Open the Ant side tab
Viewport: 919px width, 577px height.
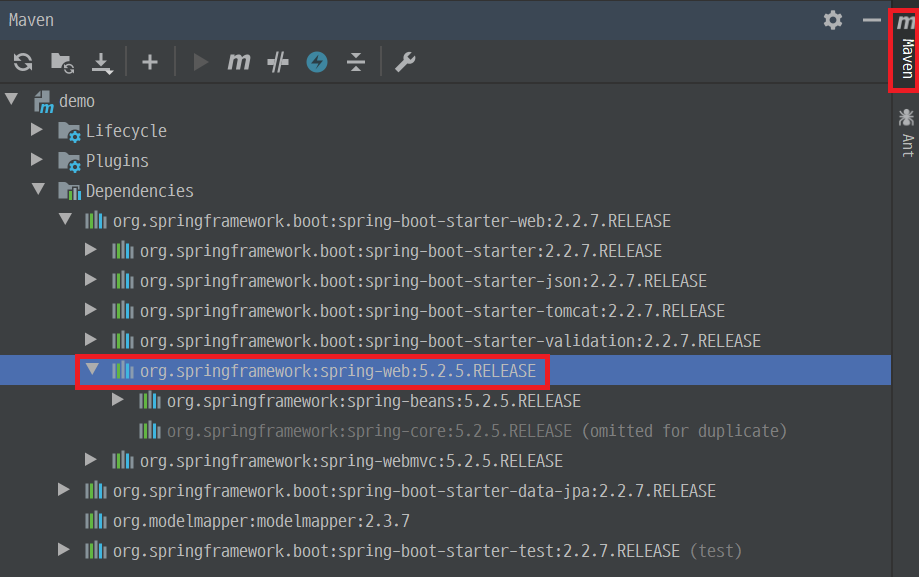(907, 133)
